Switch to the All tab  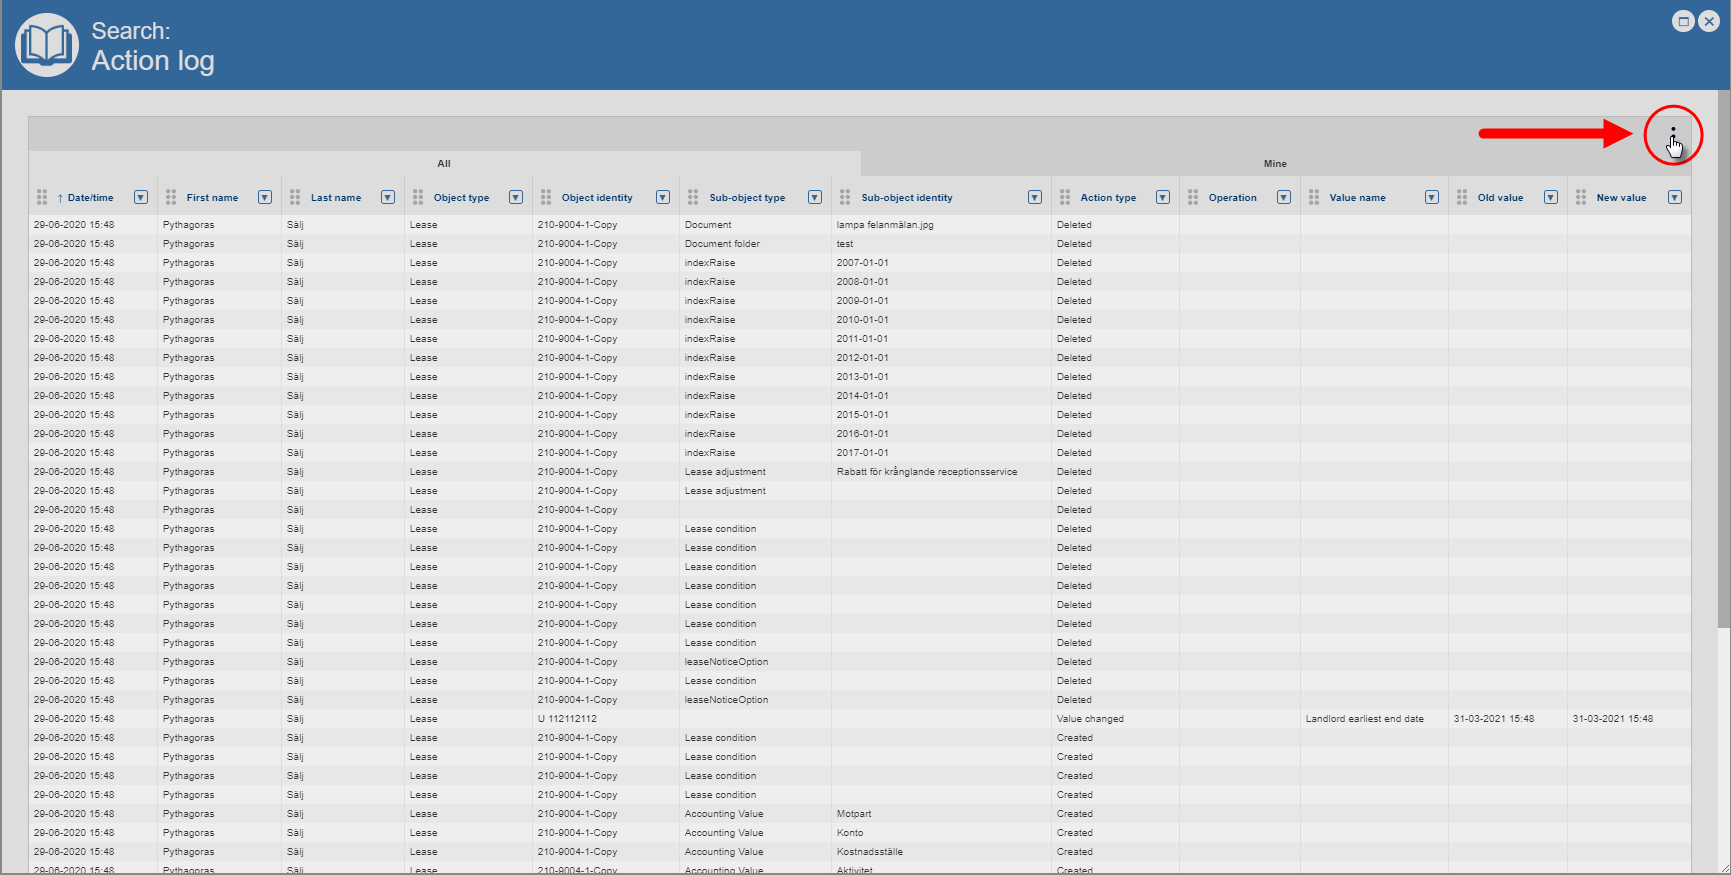[x=444, y=163]
